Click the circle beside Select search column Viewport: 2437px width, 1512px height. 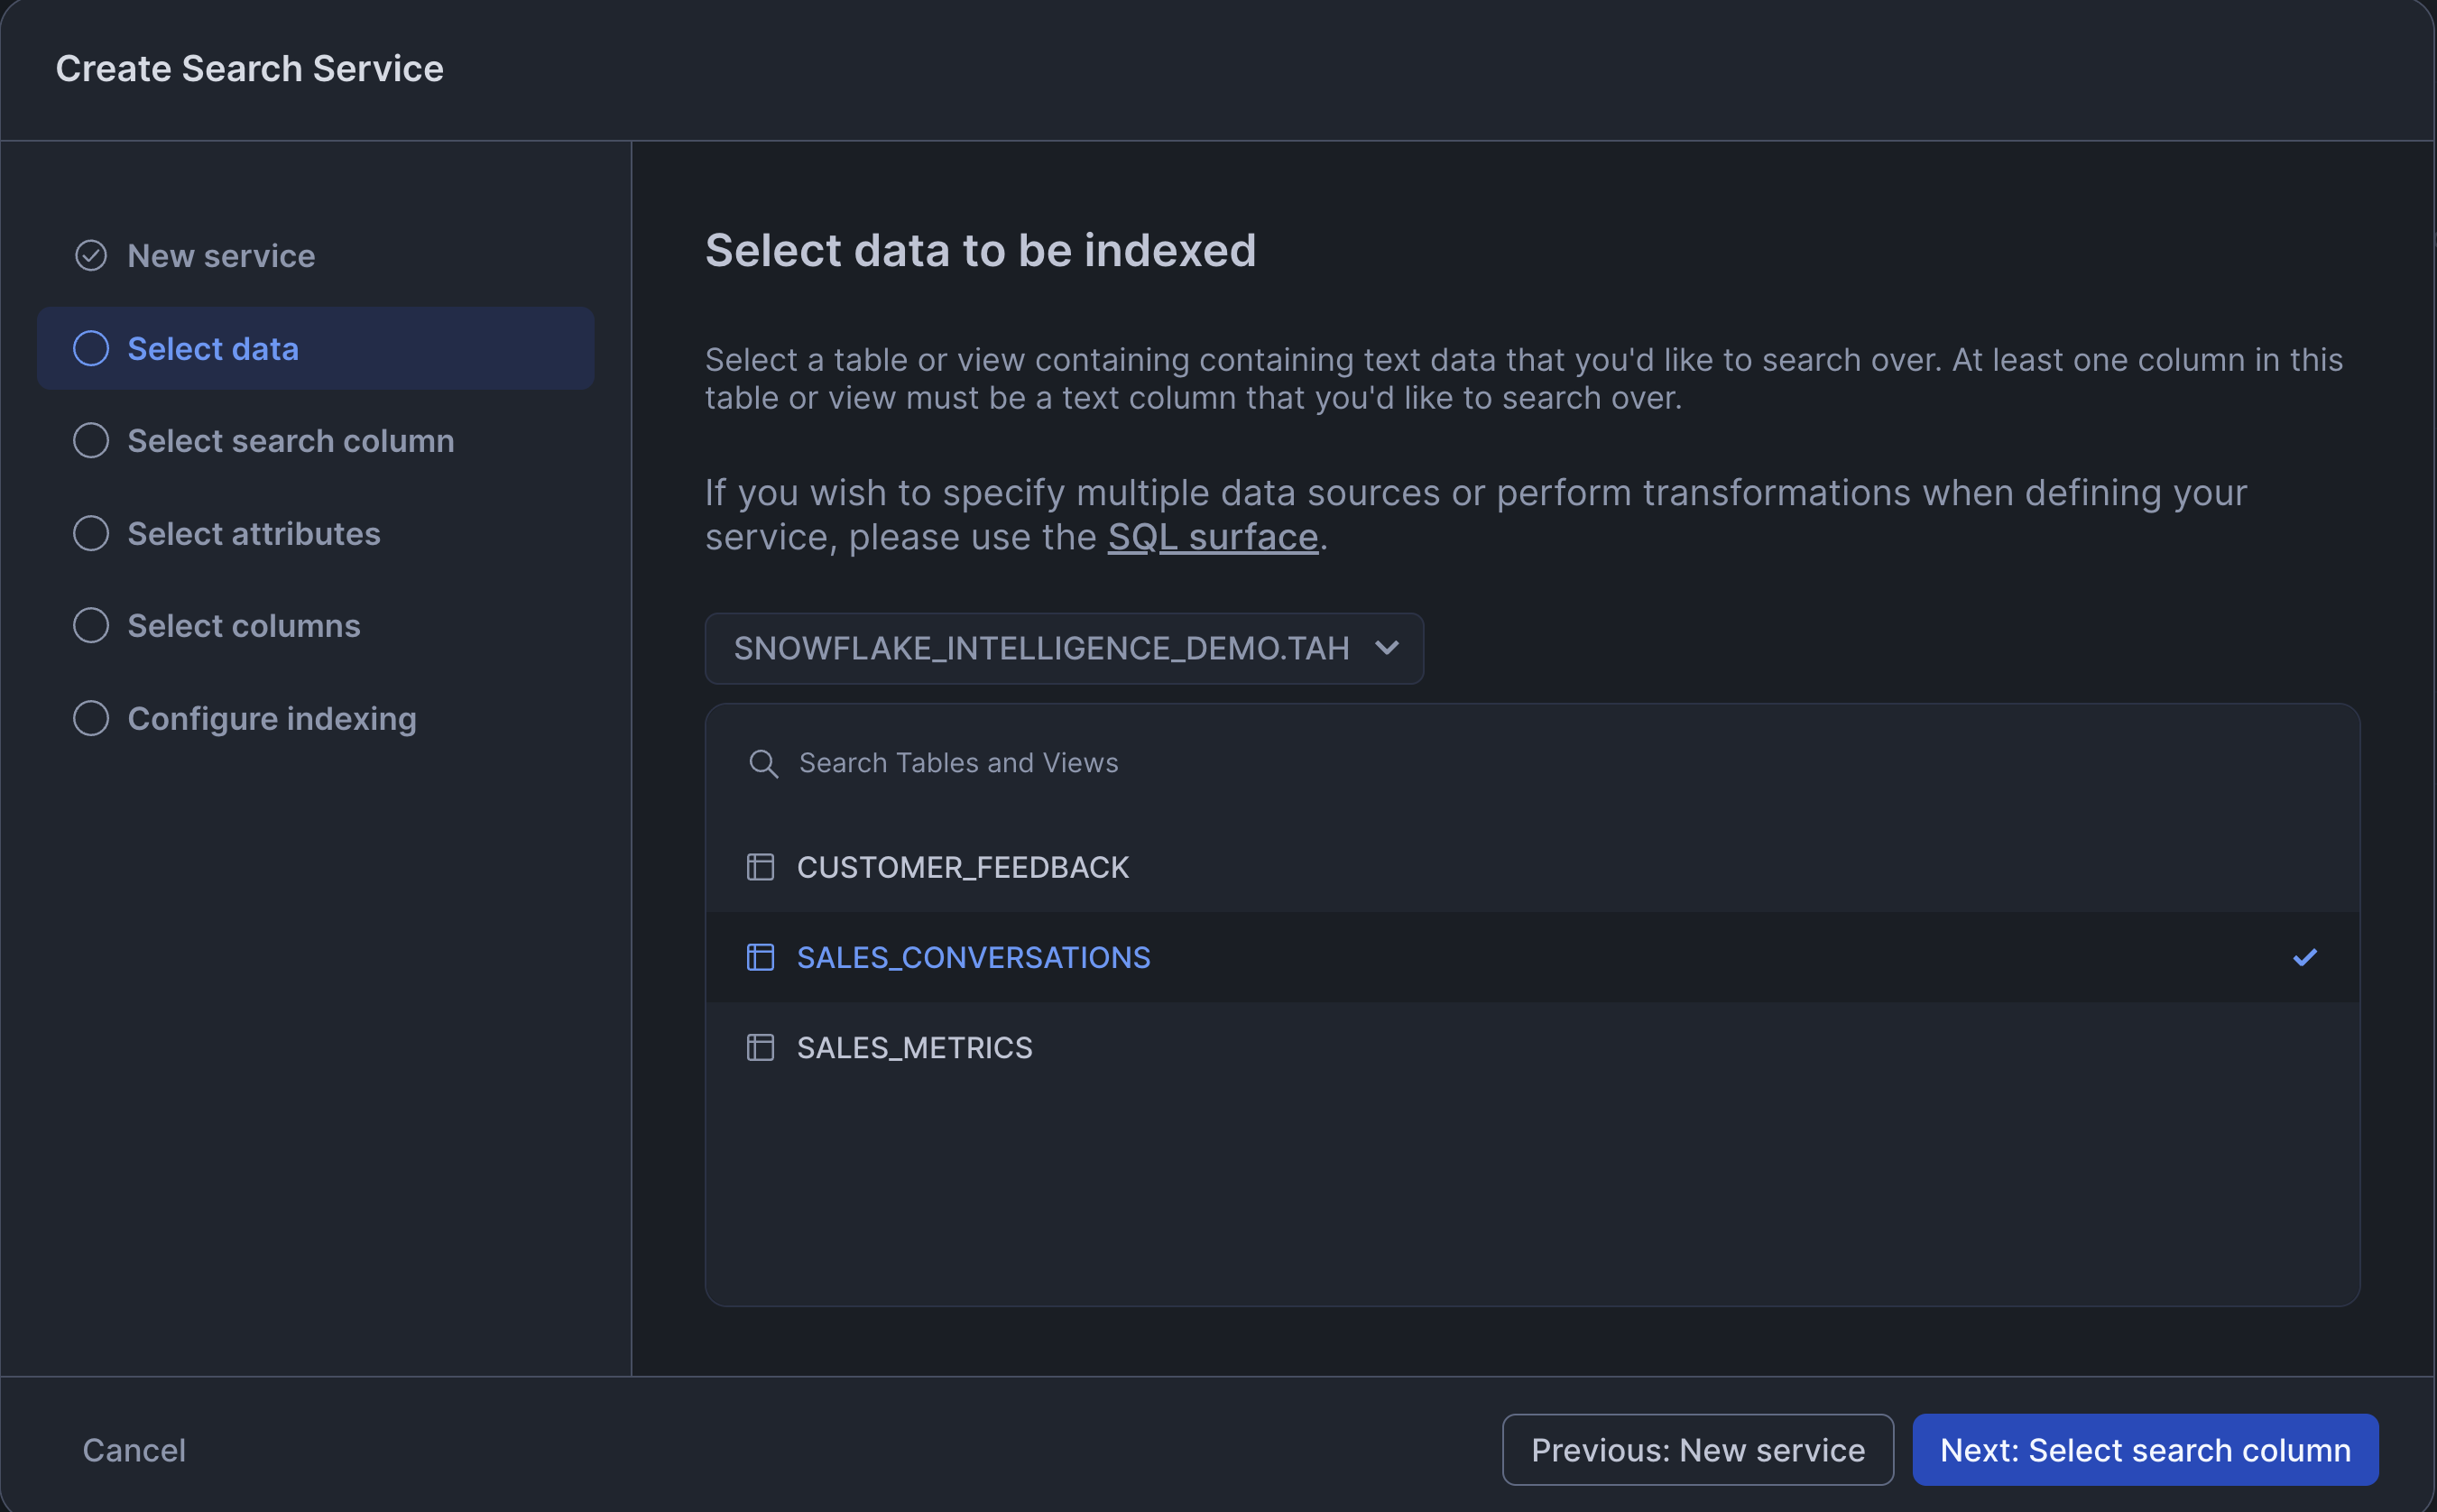[x=91, y=441]
